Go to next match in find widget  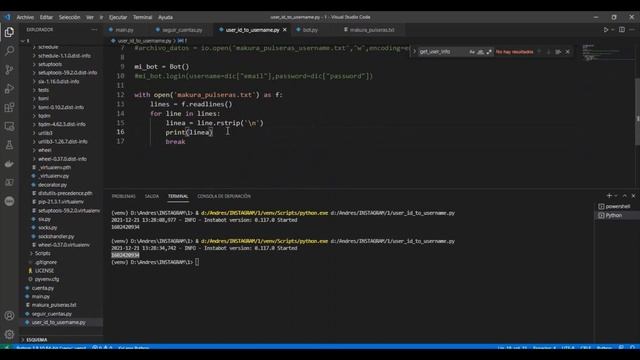coord(548,52)
